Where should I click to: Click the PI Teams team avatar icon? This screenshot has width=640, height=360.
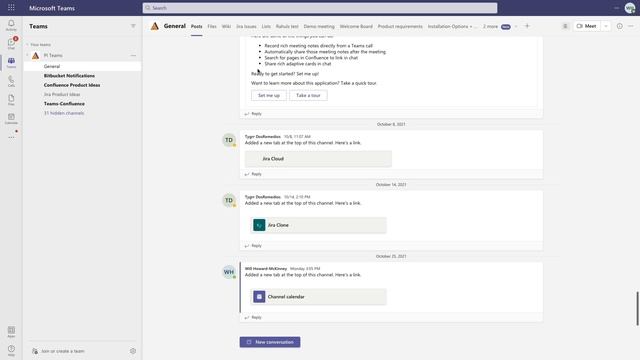tap(36, 56)
